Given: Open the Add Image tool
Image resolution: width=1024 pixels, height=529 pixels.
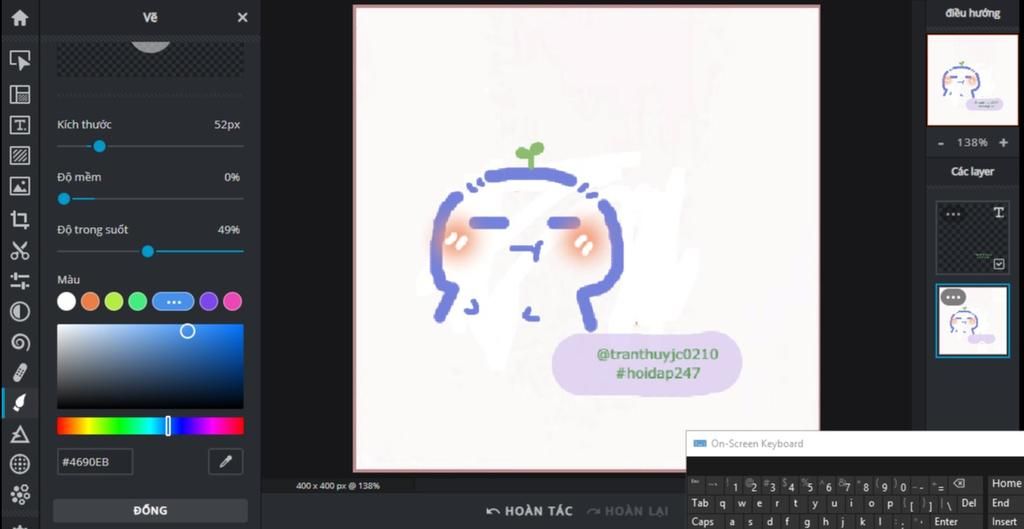Looking at the screenshot, I should pos(20,186).
